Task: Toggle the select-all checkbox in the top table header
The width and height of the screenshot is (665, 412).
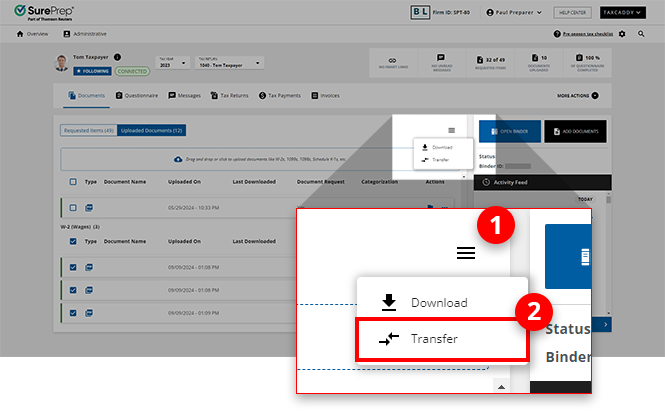Action: [x=72, y=182]
